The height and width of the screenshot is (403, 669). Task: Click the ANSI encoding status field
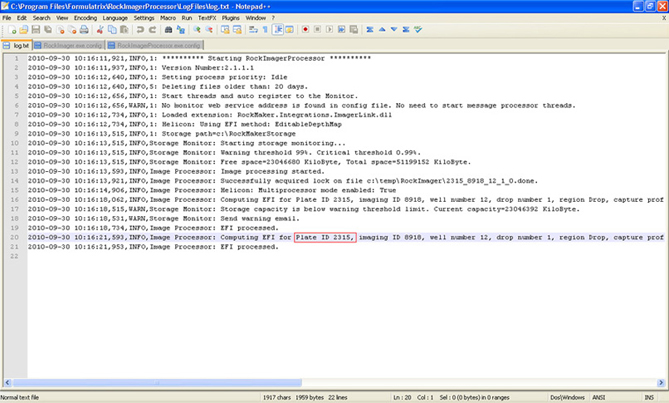coord(598,397)
